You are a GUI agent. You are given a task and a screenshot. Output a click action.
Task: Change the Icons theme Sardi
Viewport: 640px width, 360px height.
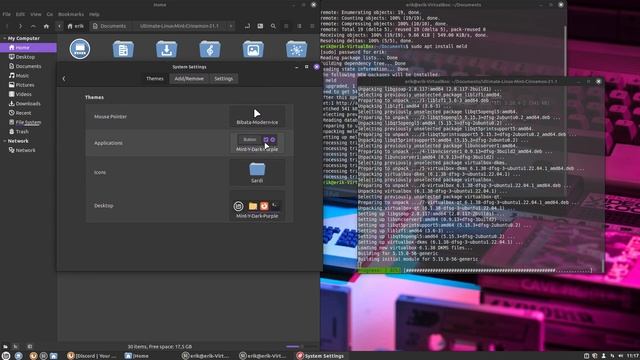[257, 172]
